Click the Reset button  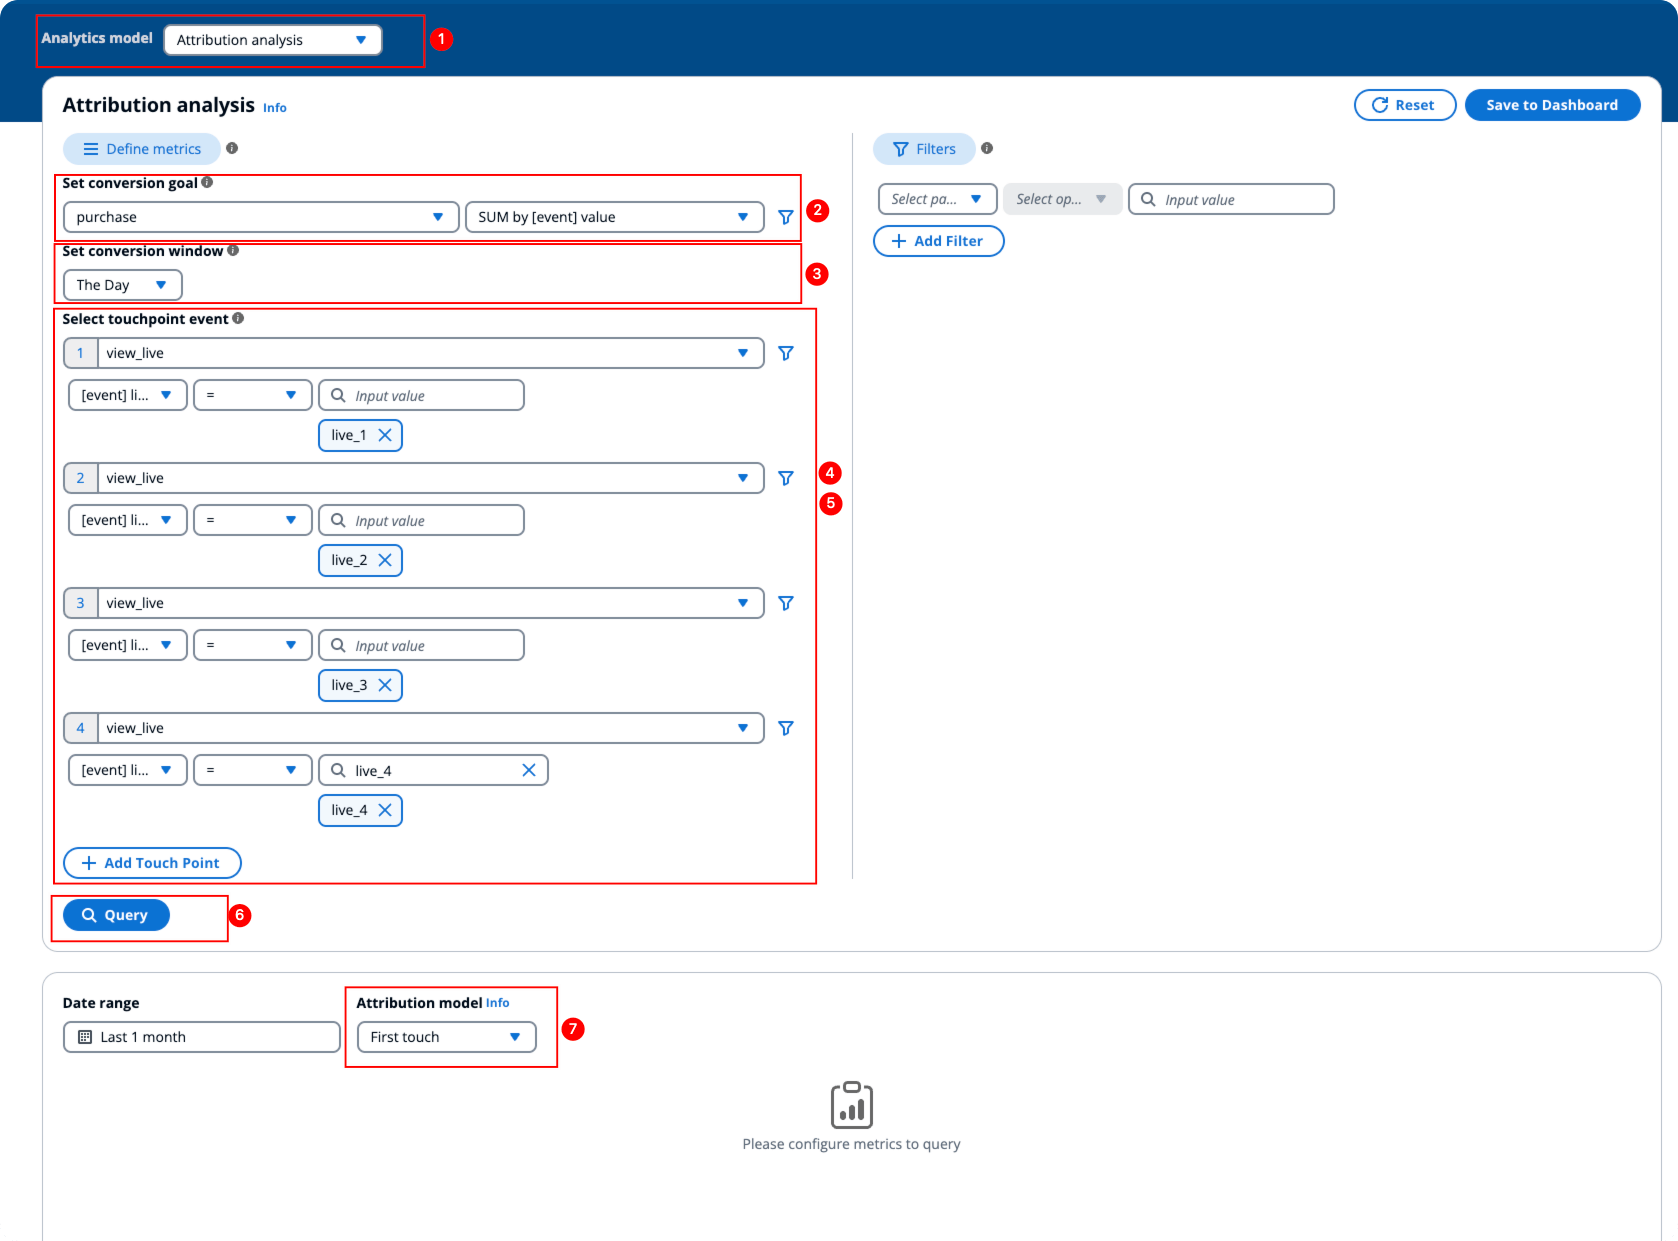1405,105
